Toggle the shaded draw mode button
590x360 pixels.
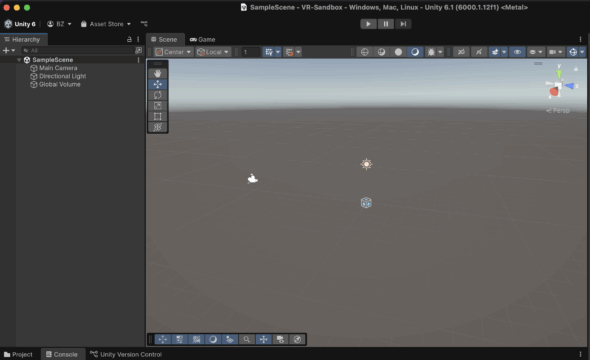click(415, 52)
